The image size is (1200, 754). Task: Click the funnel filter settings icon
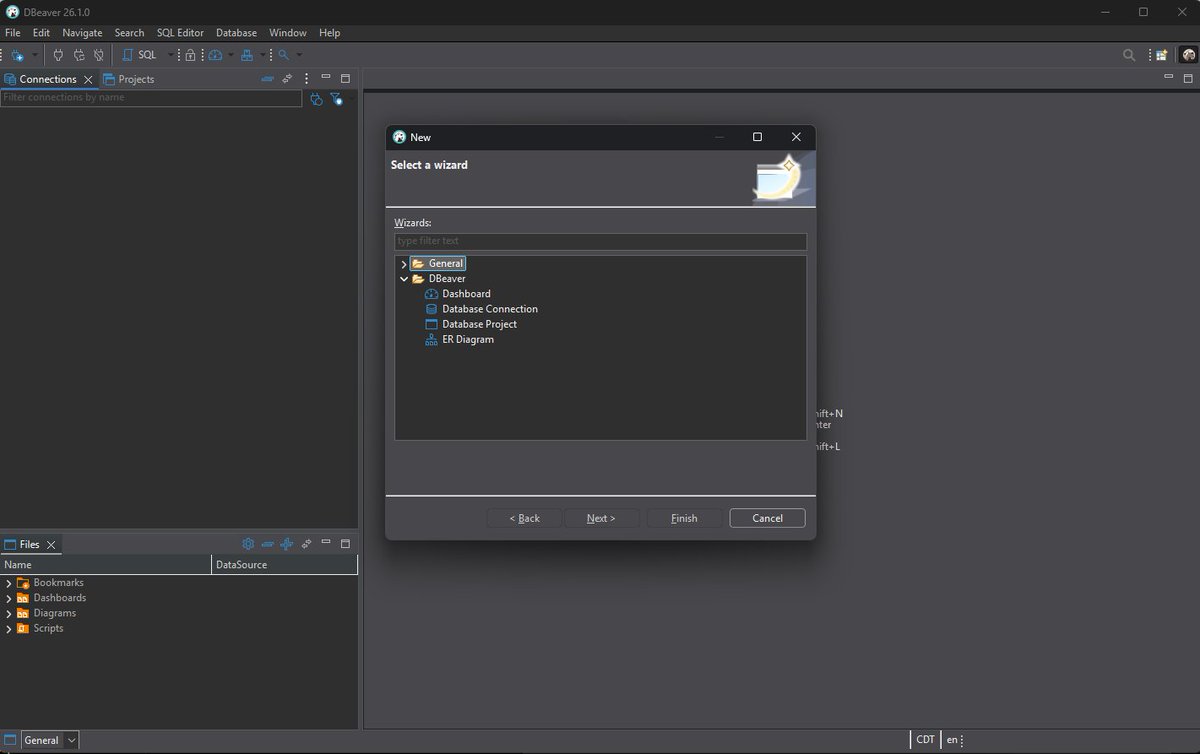[x=336, y=99]
